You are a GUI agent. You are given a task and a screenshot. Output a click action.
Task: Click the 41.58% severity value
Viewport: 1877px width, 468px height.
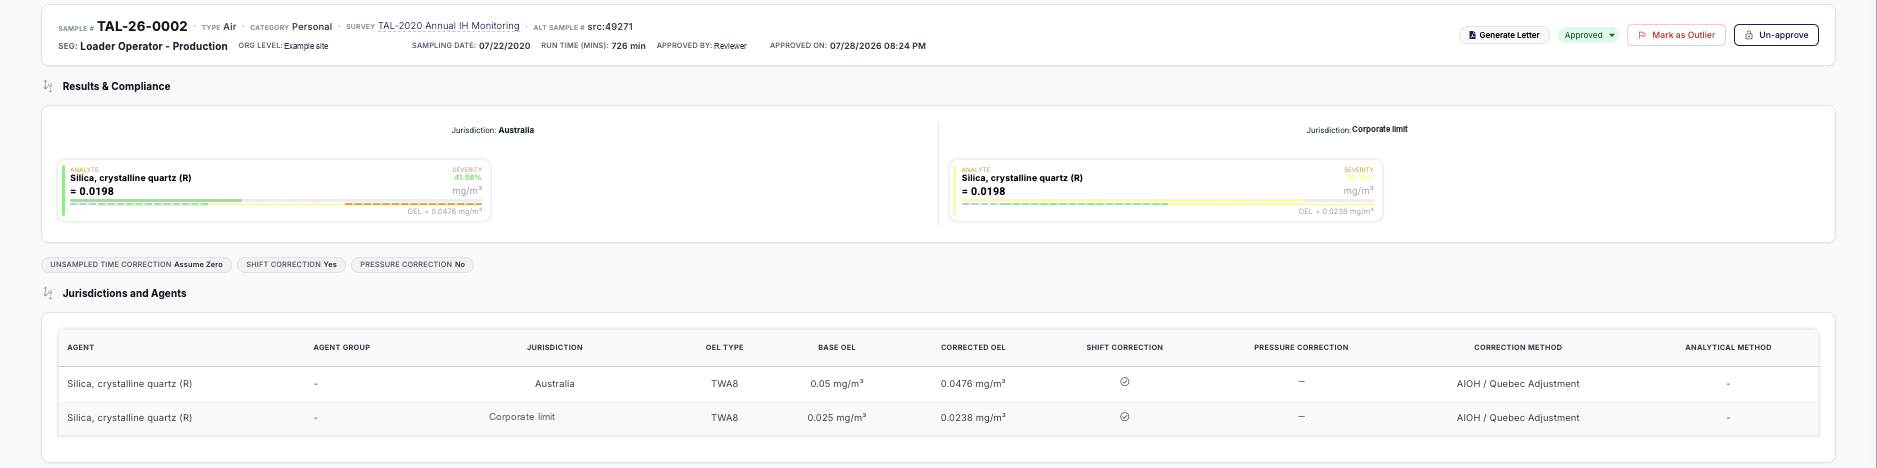(x=468, y=177)
